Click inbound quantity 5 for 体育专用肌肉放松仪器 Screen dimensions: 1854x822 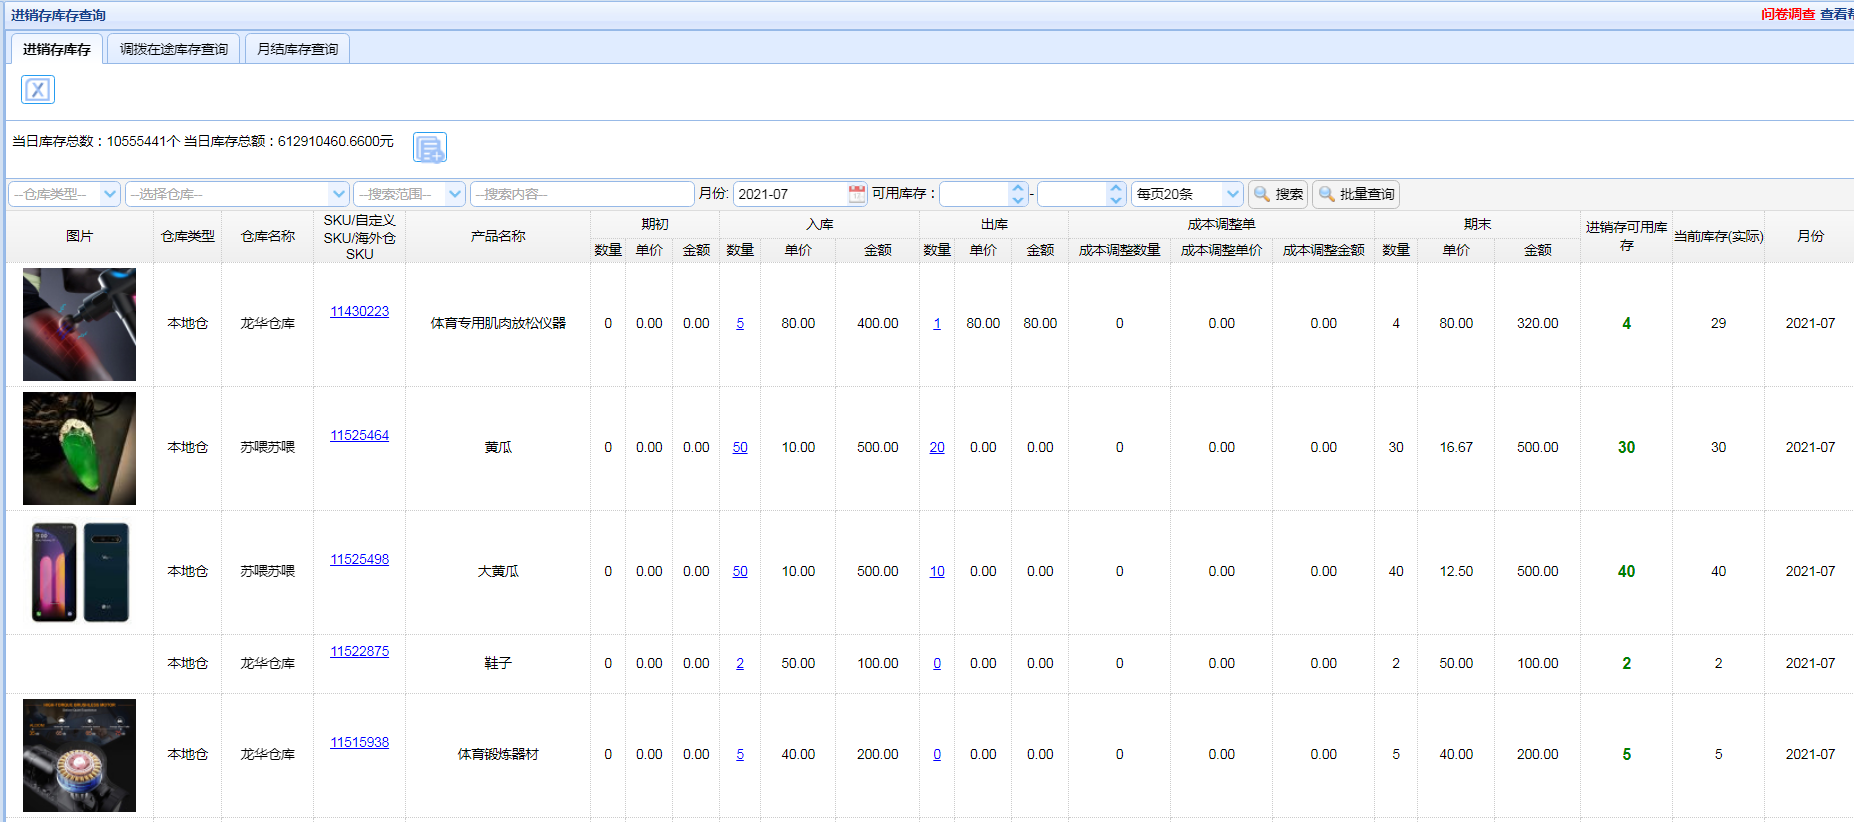tap(740, 323)
